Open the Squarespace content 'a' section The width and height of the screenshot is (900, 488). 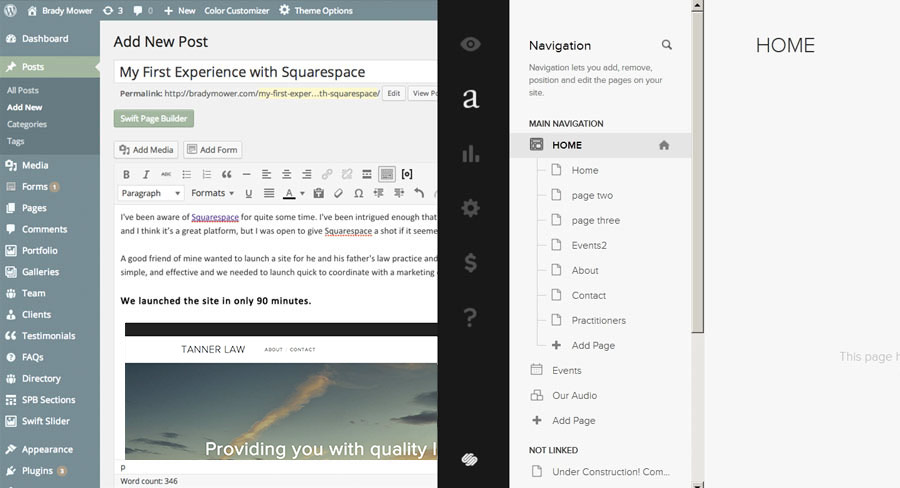click(x=471, y=98)
